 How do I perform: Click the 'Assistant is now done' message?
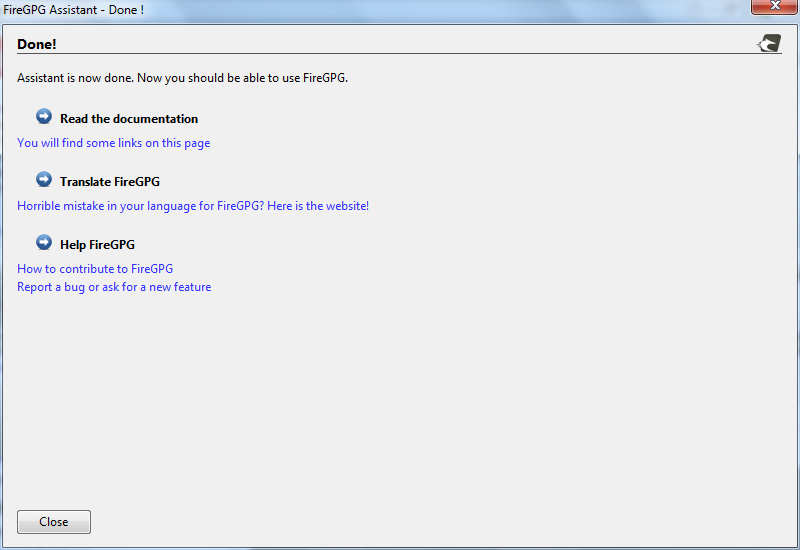[x=182, y=78]
